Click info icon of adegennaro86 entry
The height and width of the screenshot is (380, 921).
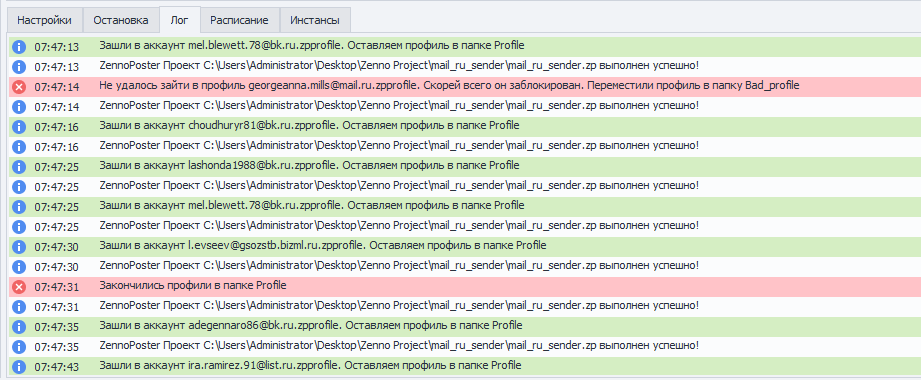19,327
